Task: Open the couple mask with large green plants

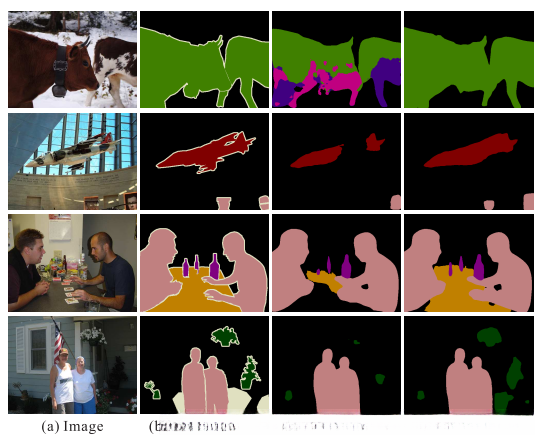Action: [x=469, y=365]
